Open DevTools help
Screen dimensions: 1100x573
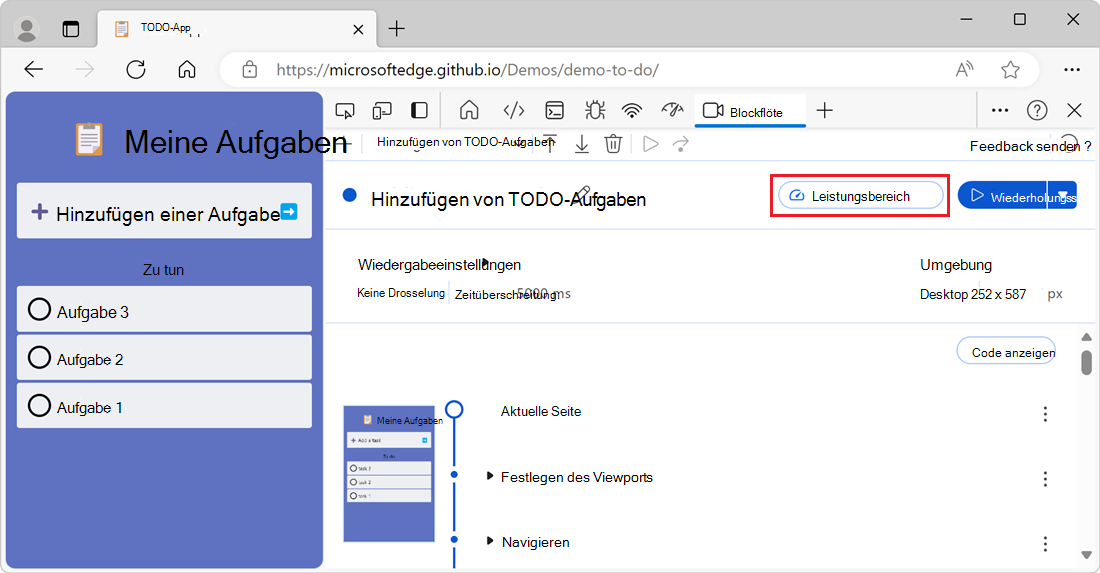(x=1037, y=110)
